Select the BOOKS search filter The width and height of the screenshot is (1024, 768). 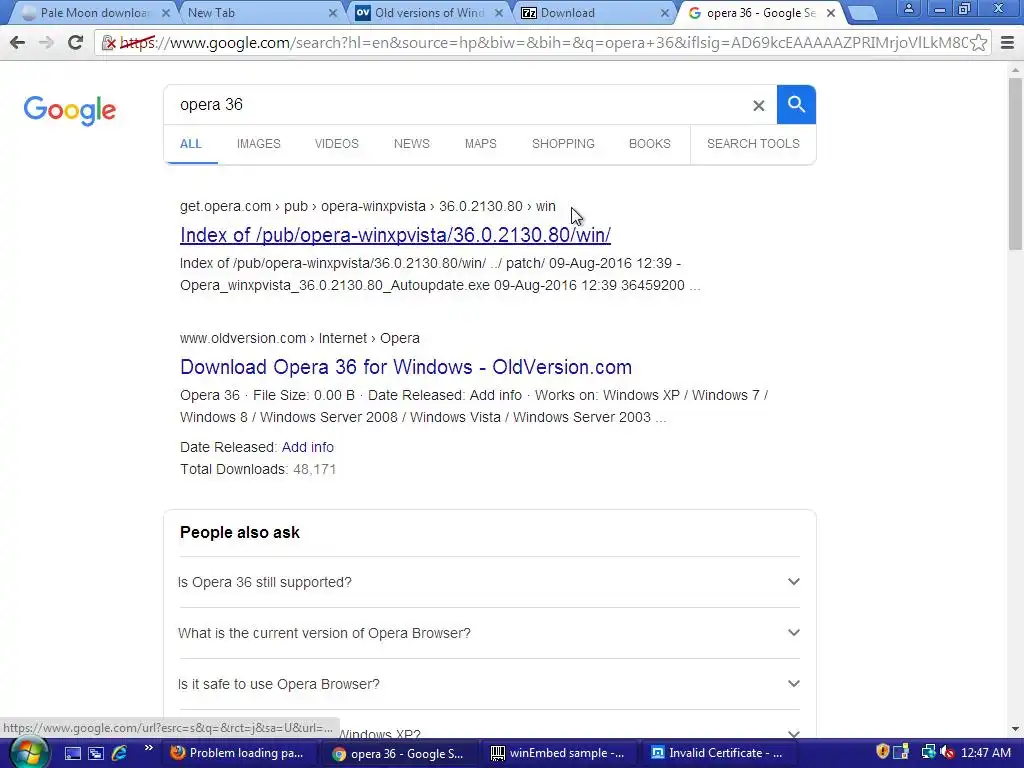650,144
